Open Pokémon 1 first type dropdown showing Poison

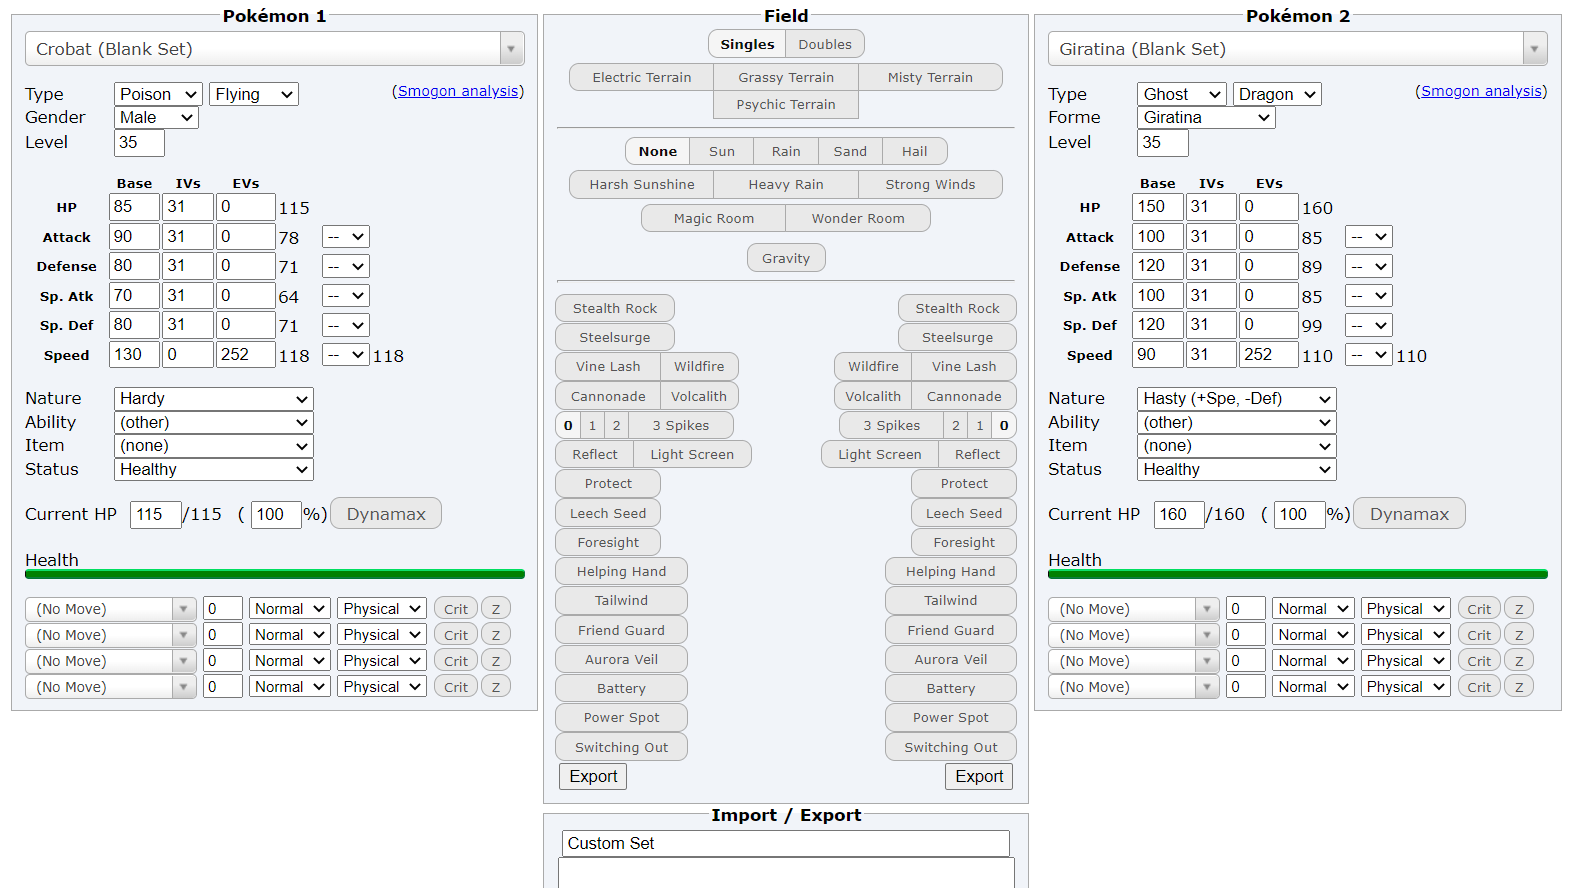[158, 94]
